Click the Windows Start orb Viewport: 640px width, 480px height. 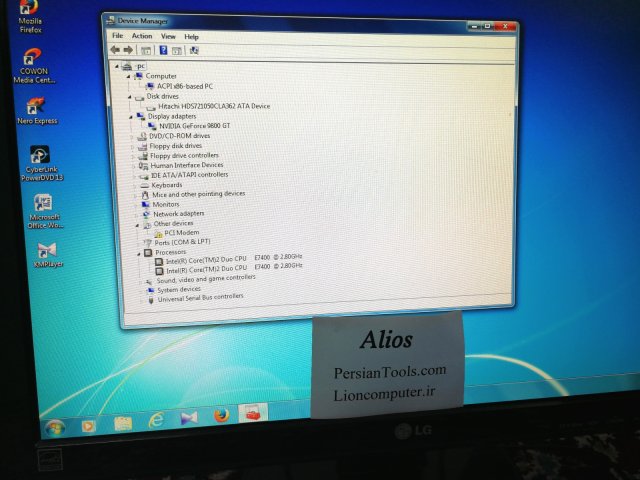pyautogui.click(x=55, y=427)
